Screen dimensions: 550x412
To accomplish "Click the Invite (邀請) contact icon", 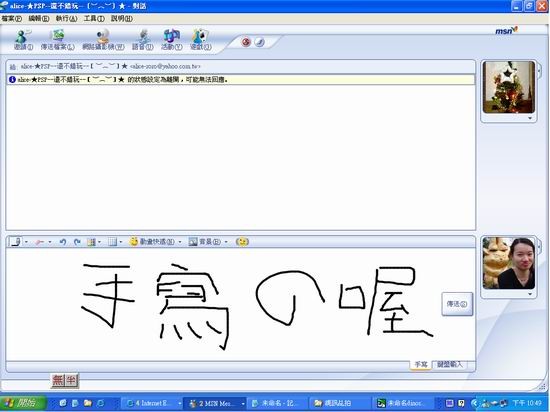I will (23, 40).
